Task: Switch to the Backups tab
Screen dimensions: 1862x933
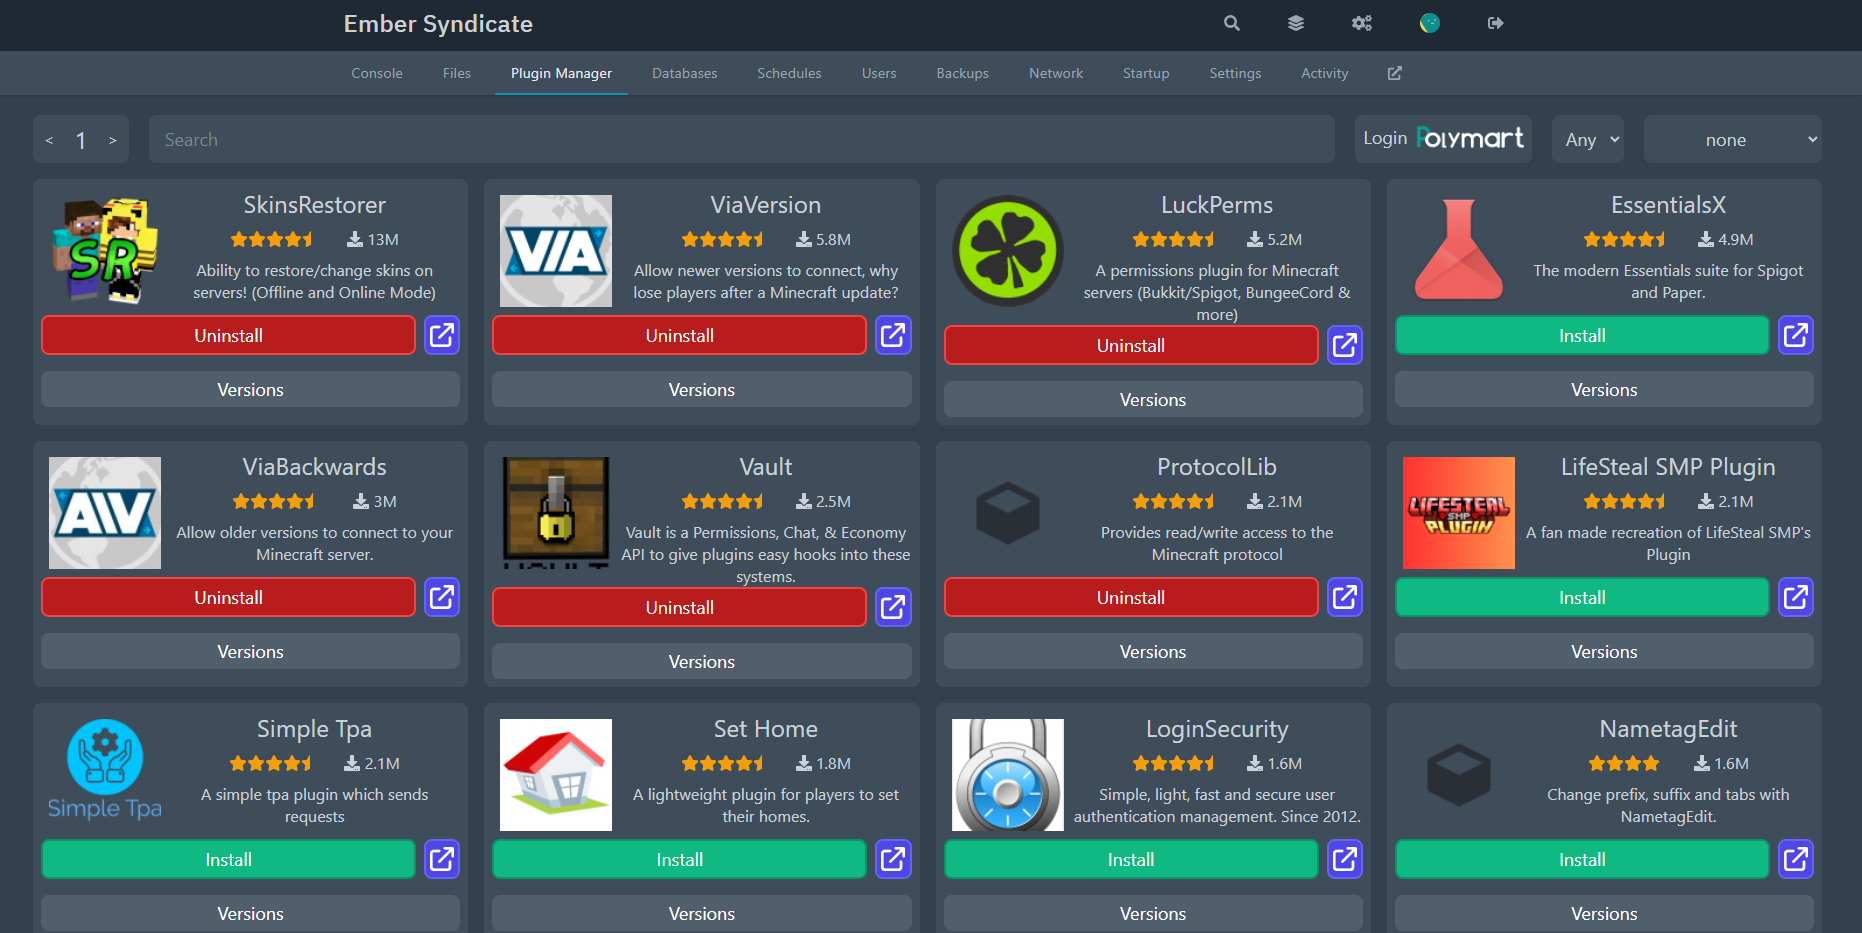Action: click(x=963, y=73)
